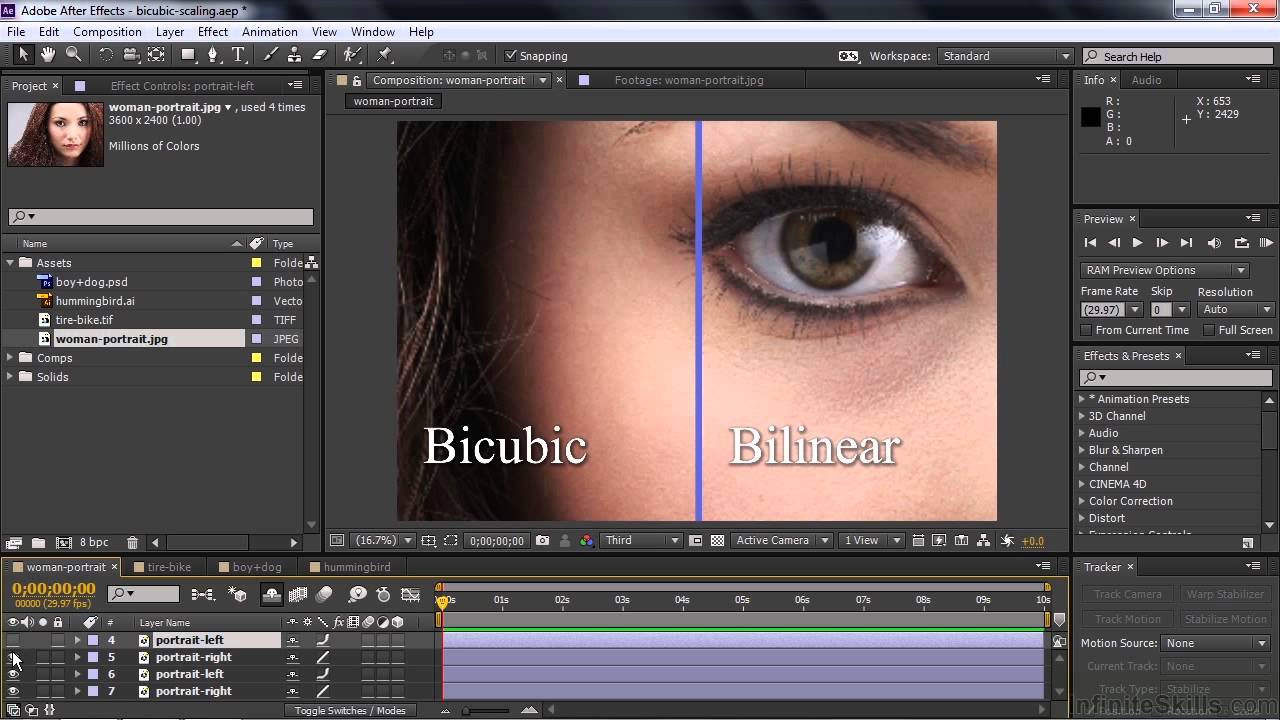Open the RAM Preview Options dropdown
The height and width of the screenshot is (720, 1280).
tap(1164, 270)
